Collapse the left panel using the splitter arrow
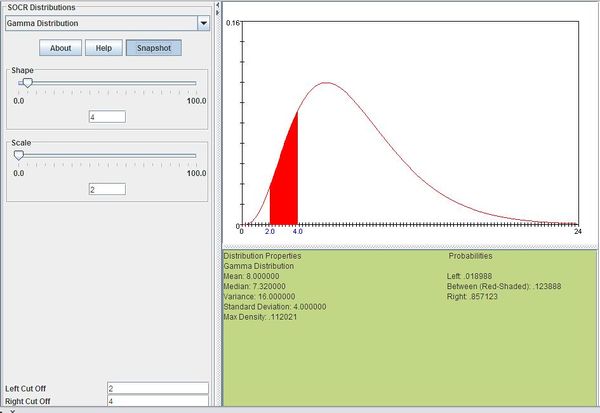 point(217,5)
